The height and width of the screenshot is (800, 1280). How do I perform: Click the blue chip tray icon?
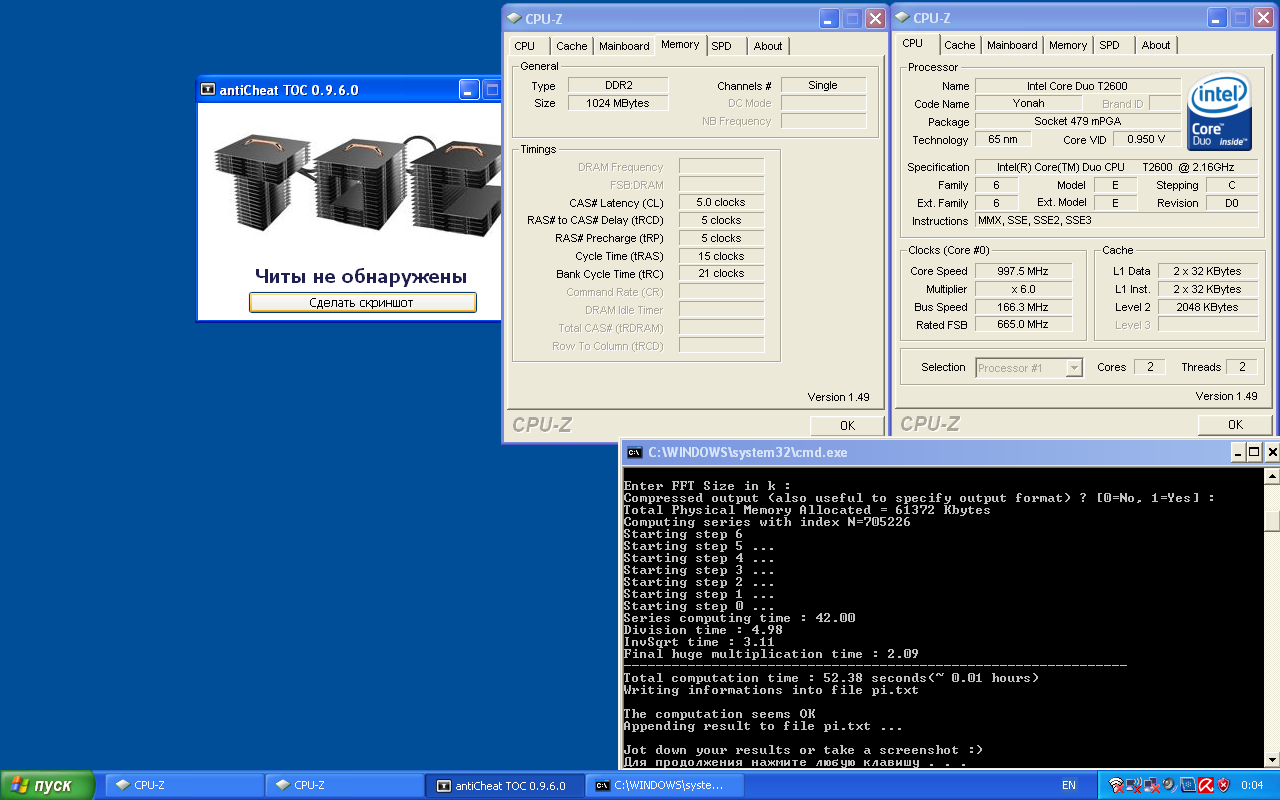[x=1186, y=785]
